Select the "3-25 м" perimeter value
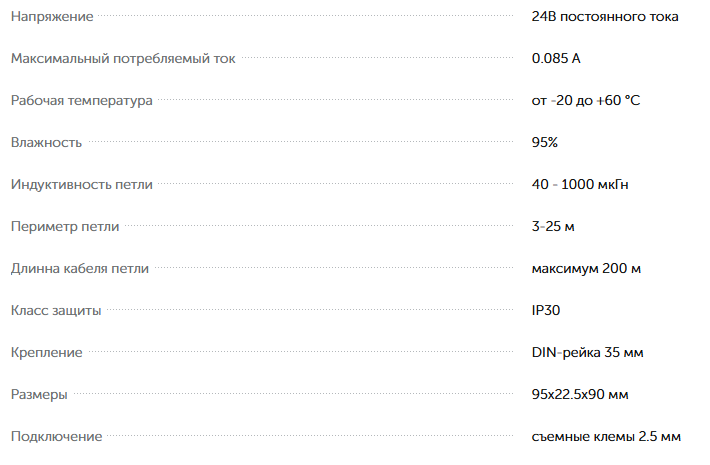The height and width of the screenshot is (465, 710). [x=553, y=227]
